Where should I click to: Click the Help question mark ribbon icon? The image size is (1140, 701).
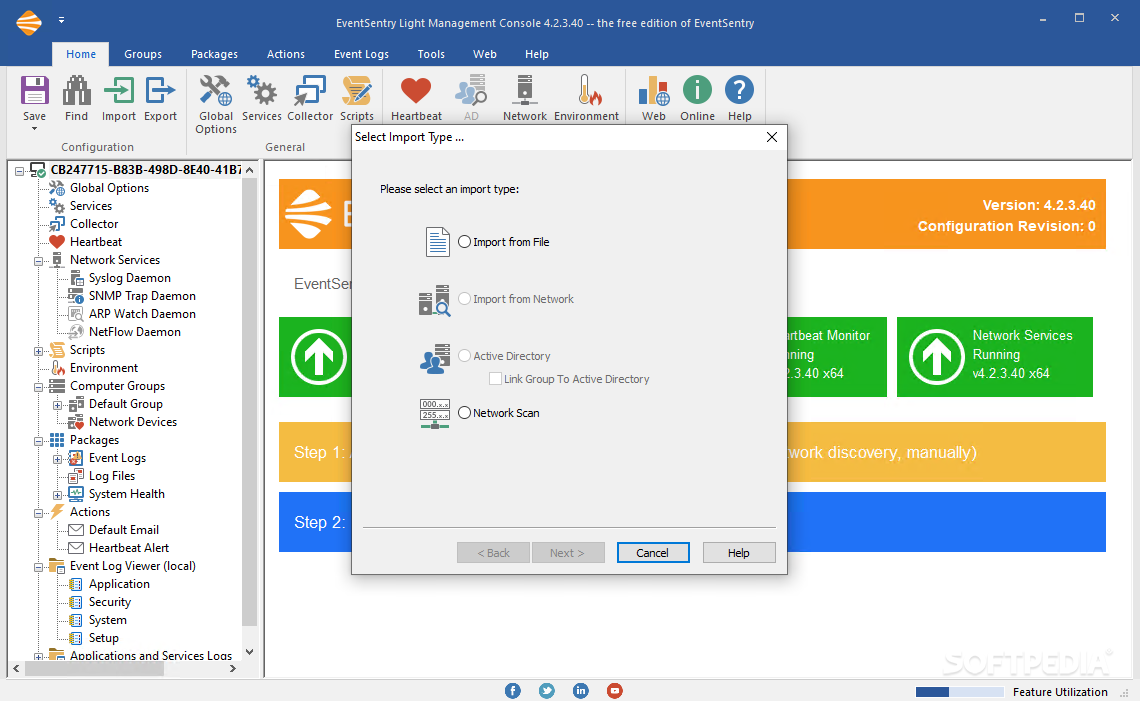(x=739, y=90)
